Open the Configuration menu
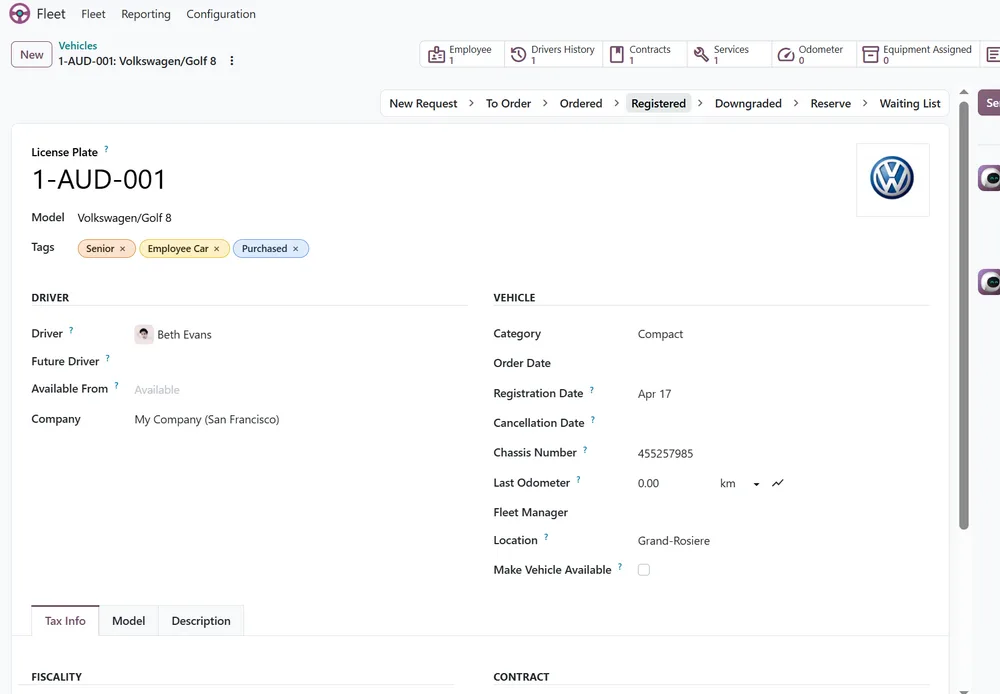This screenshot has height=694, width=1000. click(x=221, y=14)
